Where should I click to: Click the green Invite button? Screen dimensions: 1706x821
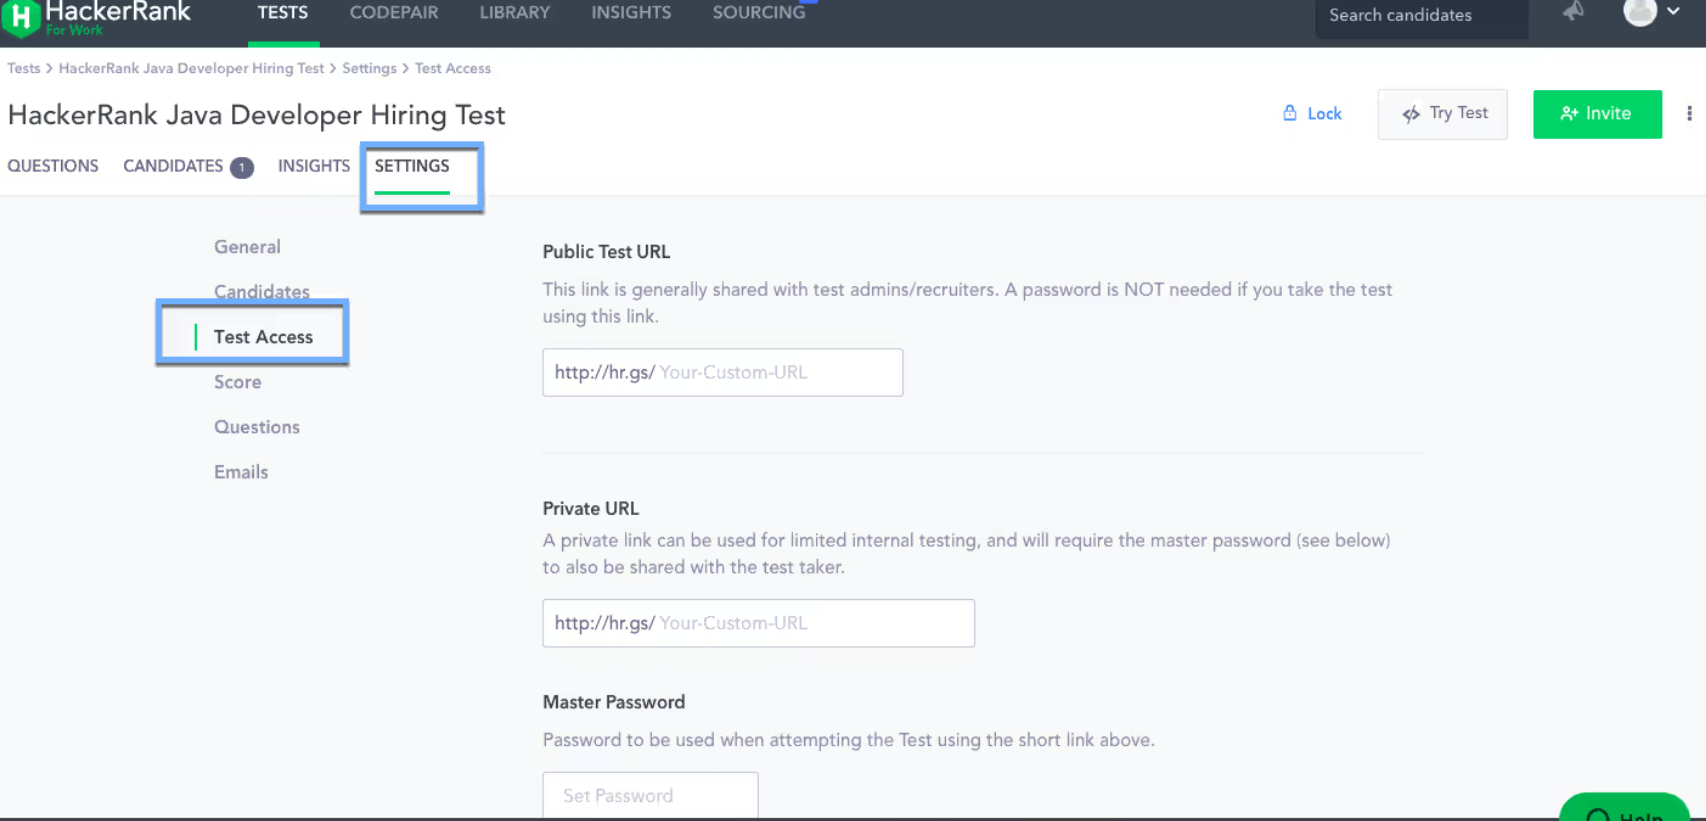point(1597,114)
